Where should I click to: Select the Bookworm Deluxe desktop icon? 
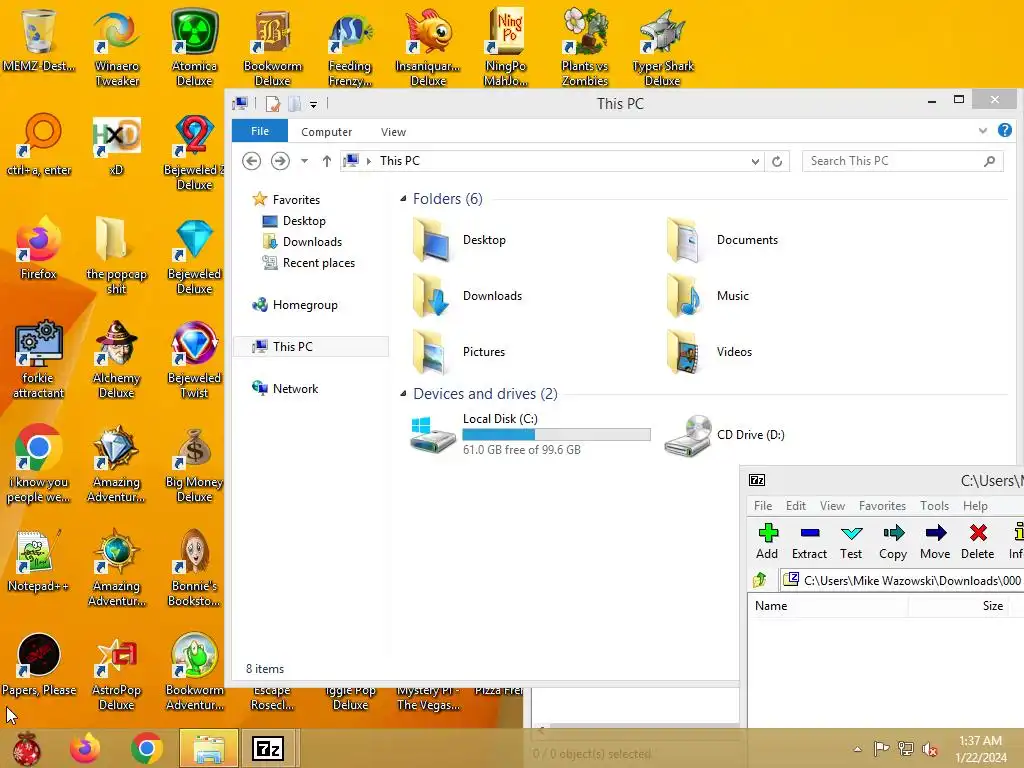[x=272, y=47]
